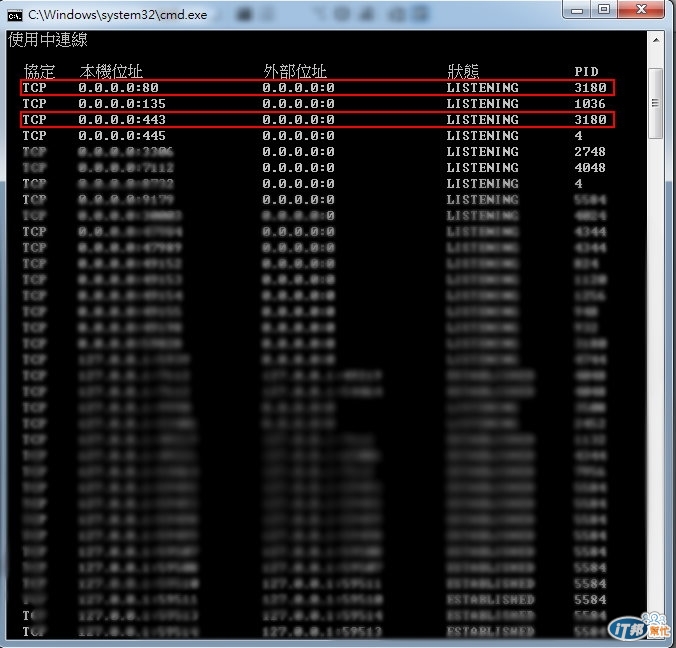The height and width of the screenshot is (648, 676).
Task: Click the heading 使用中連線
Action: [48, 40]
